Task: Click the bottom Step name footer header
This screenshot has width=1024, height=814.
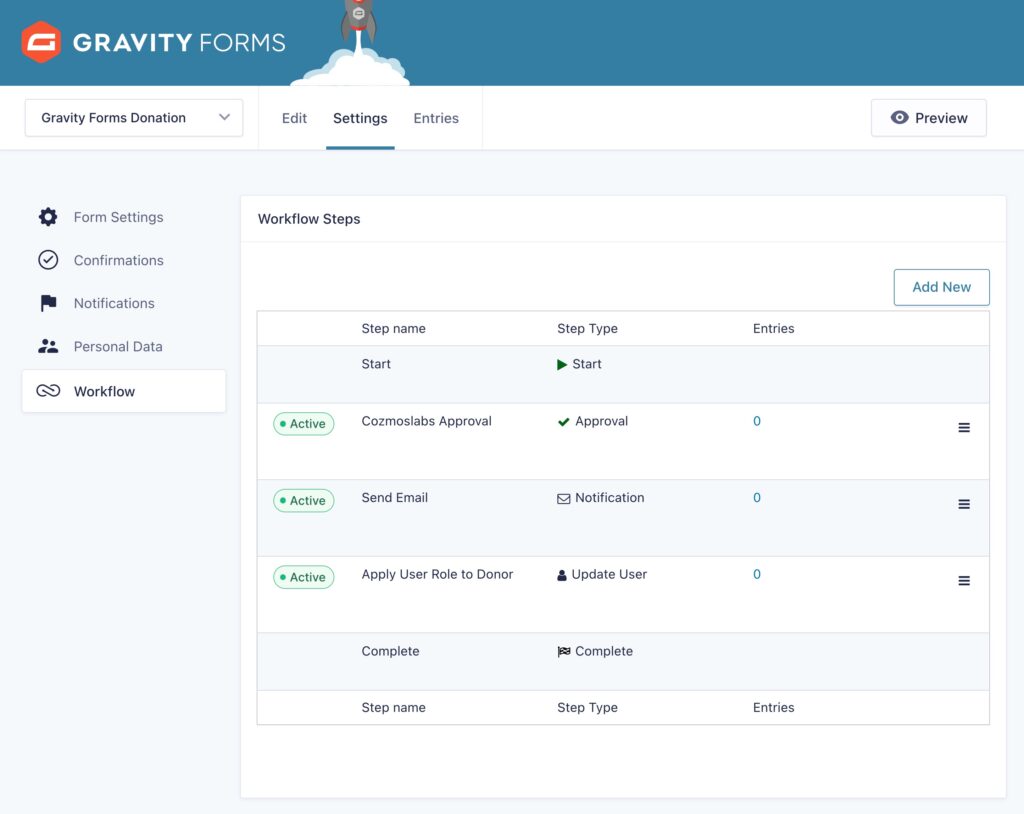Action: pyautogui.click(x=393, y=708)
